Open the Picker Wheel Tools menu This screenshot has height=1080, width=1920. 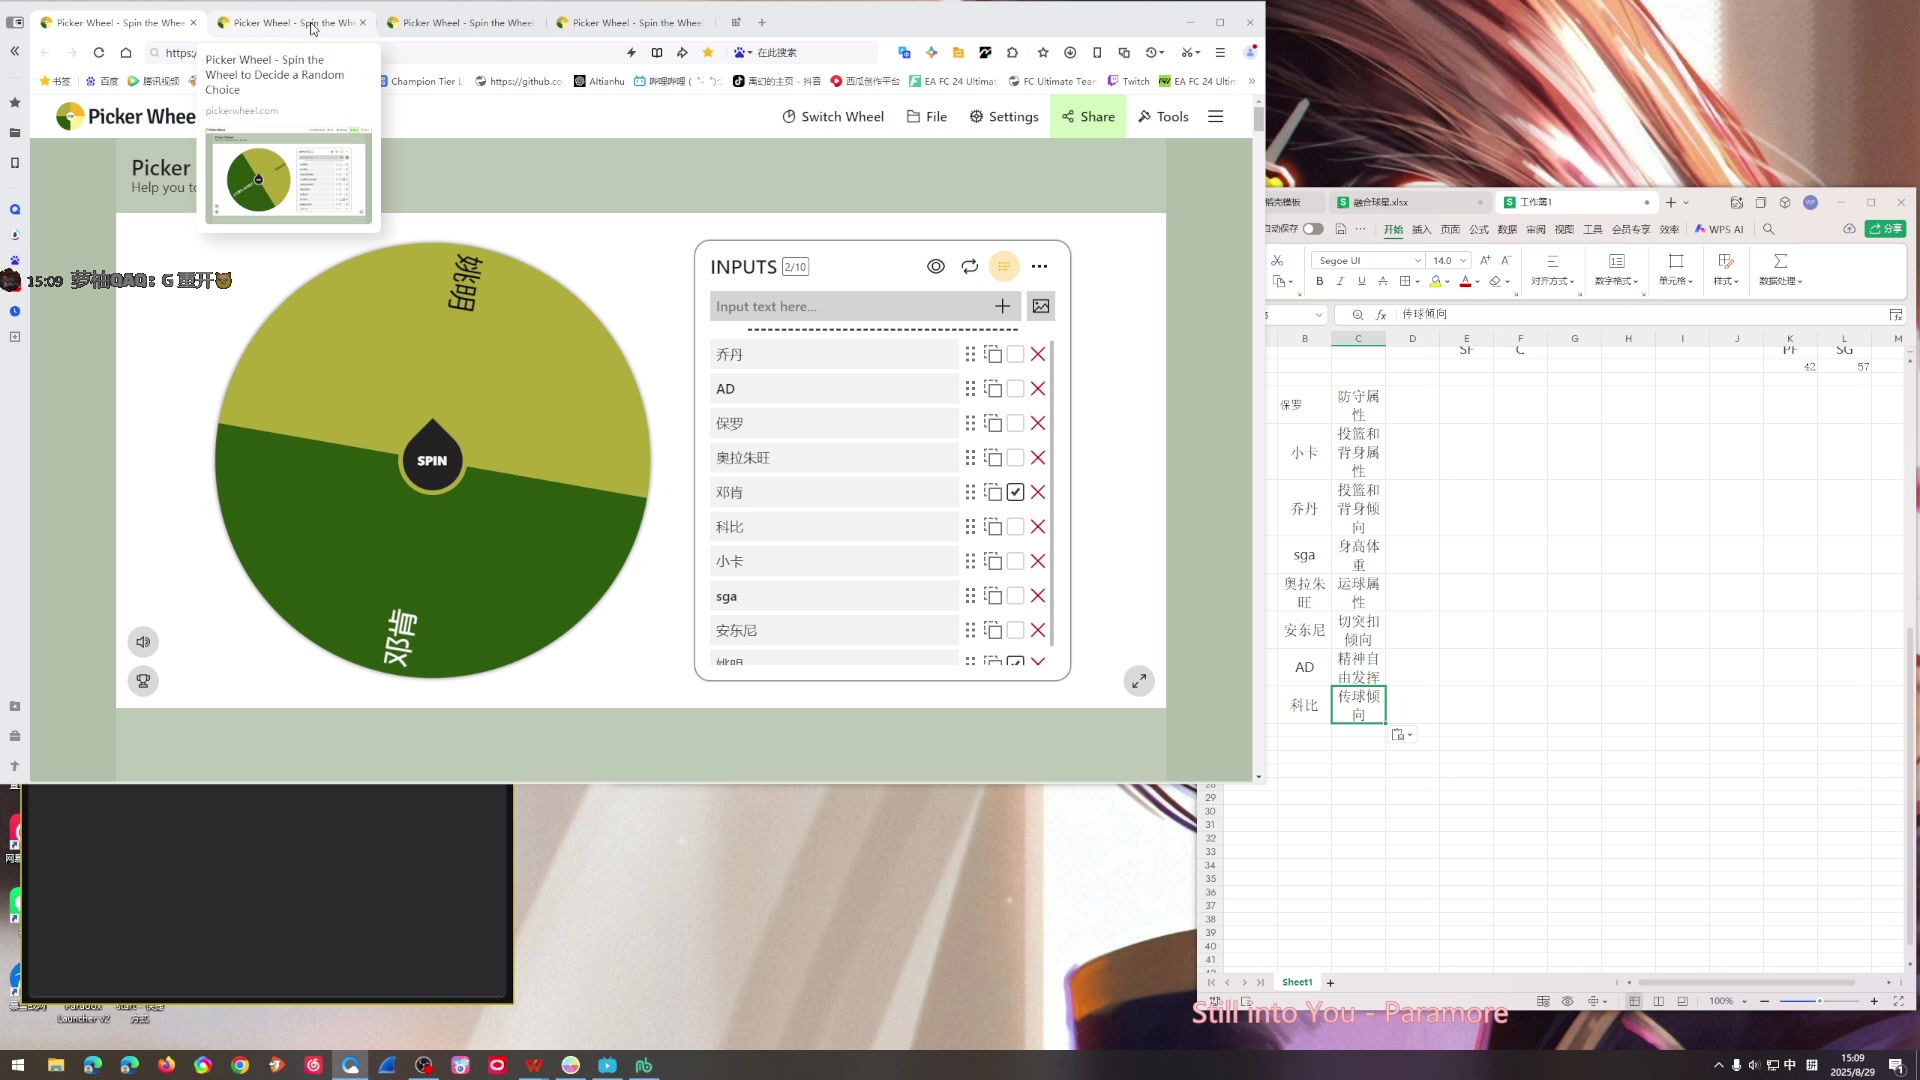(x=1163, y=117)
